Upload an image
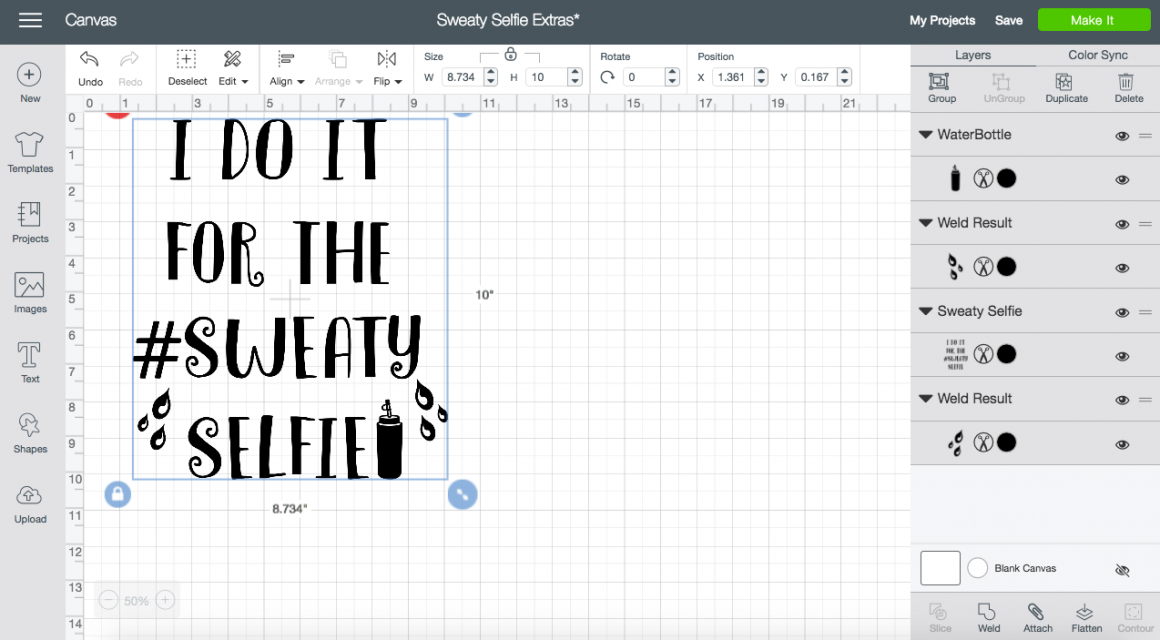The height and width of the screenshot is (640, 1160). coord(30,503)
